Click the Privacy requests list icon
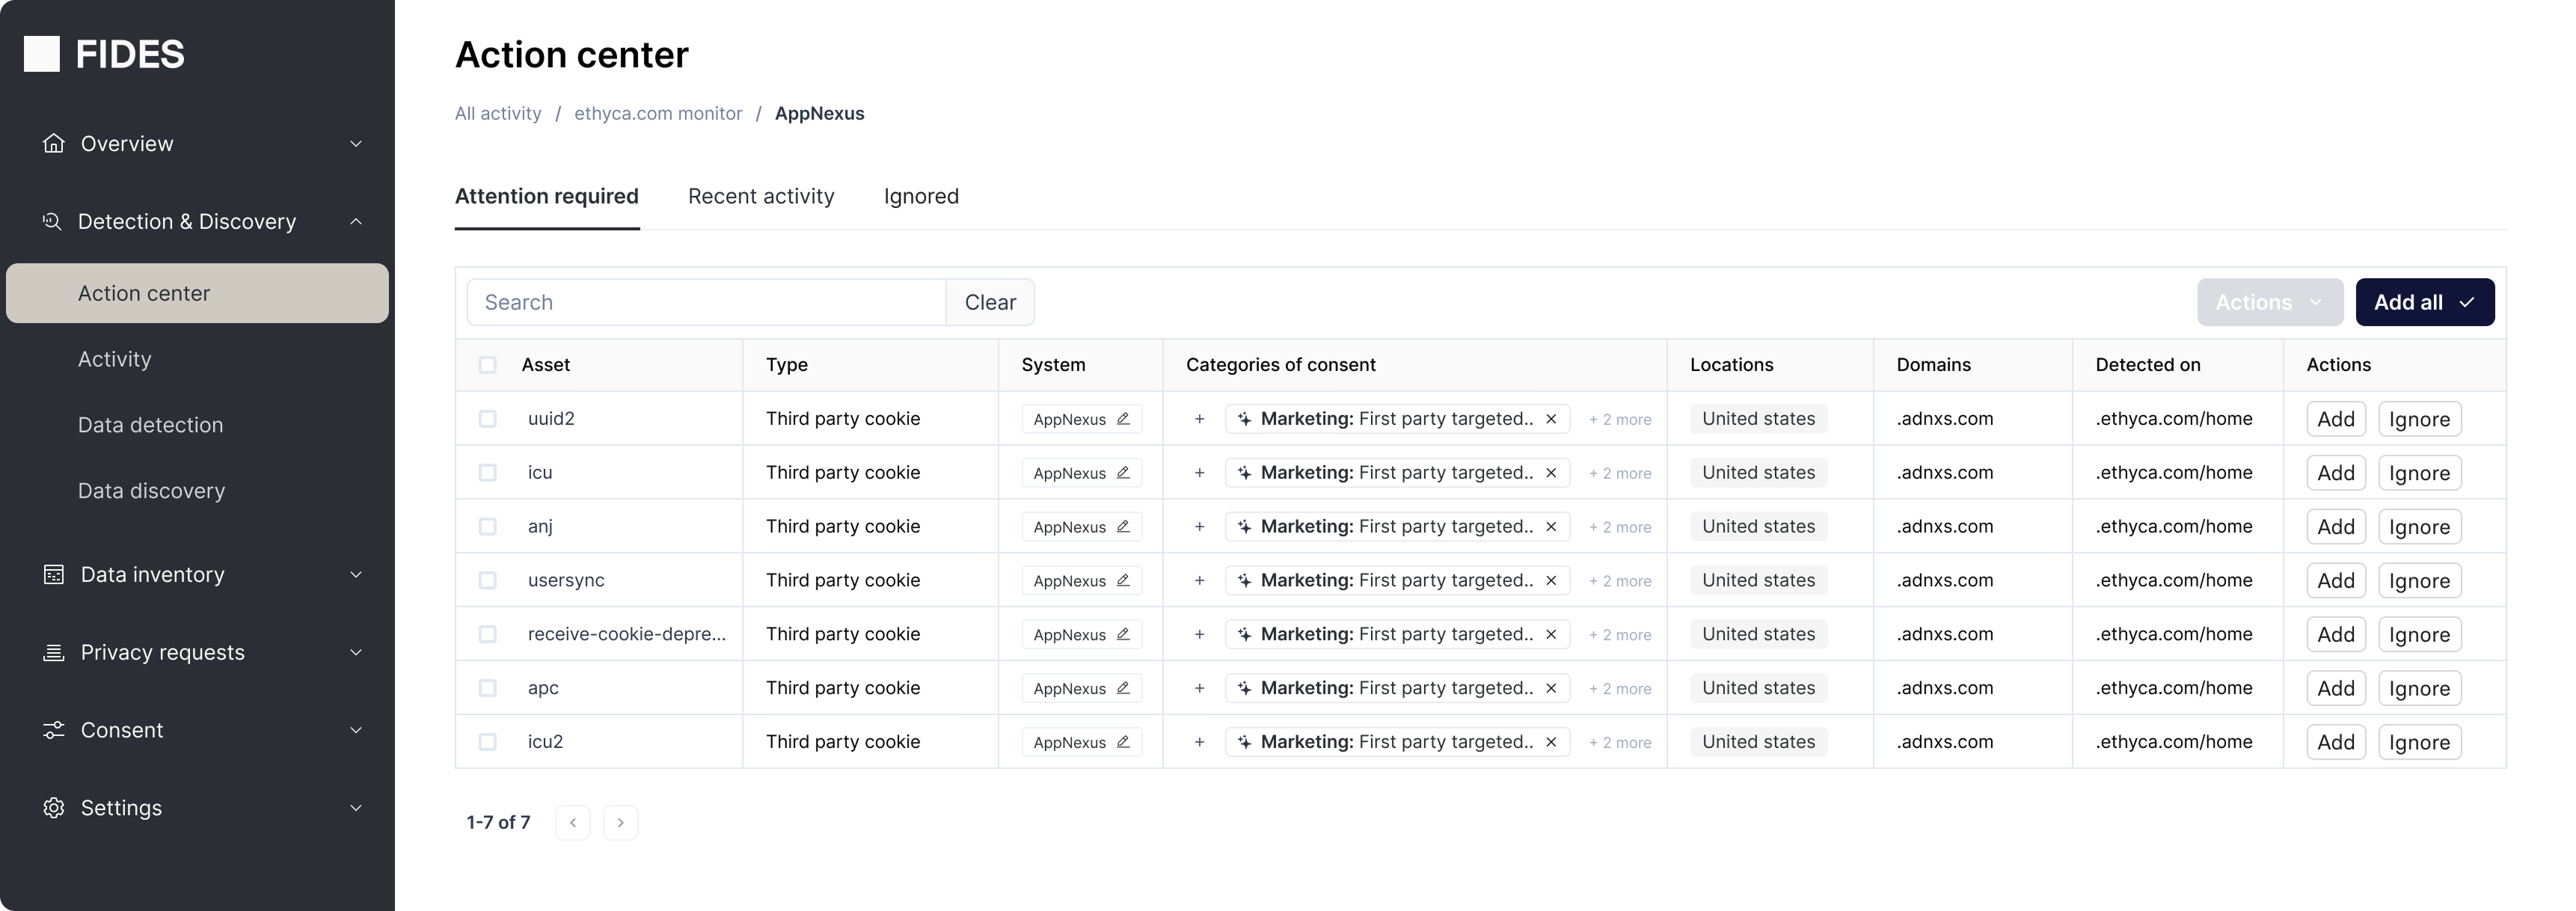This screenshot has width=2576, height=911. point(54,652)
